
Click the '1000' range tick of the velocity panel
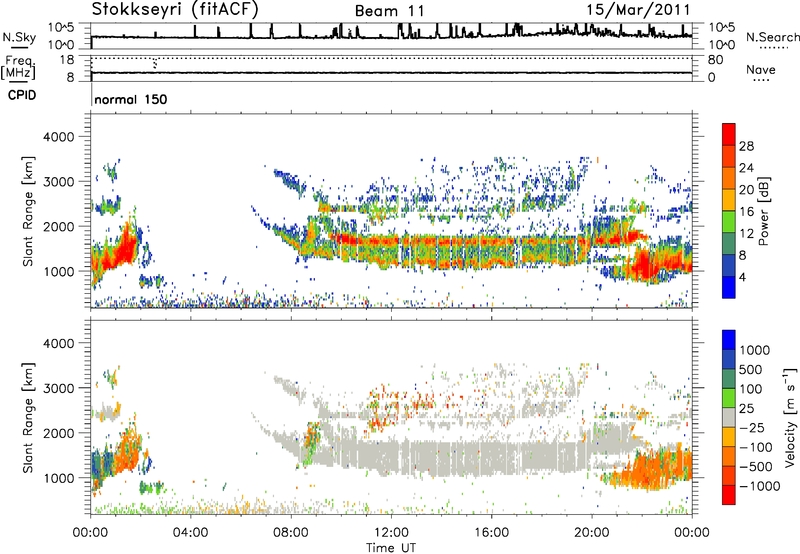coord(58,478)
